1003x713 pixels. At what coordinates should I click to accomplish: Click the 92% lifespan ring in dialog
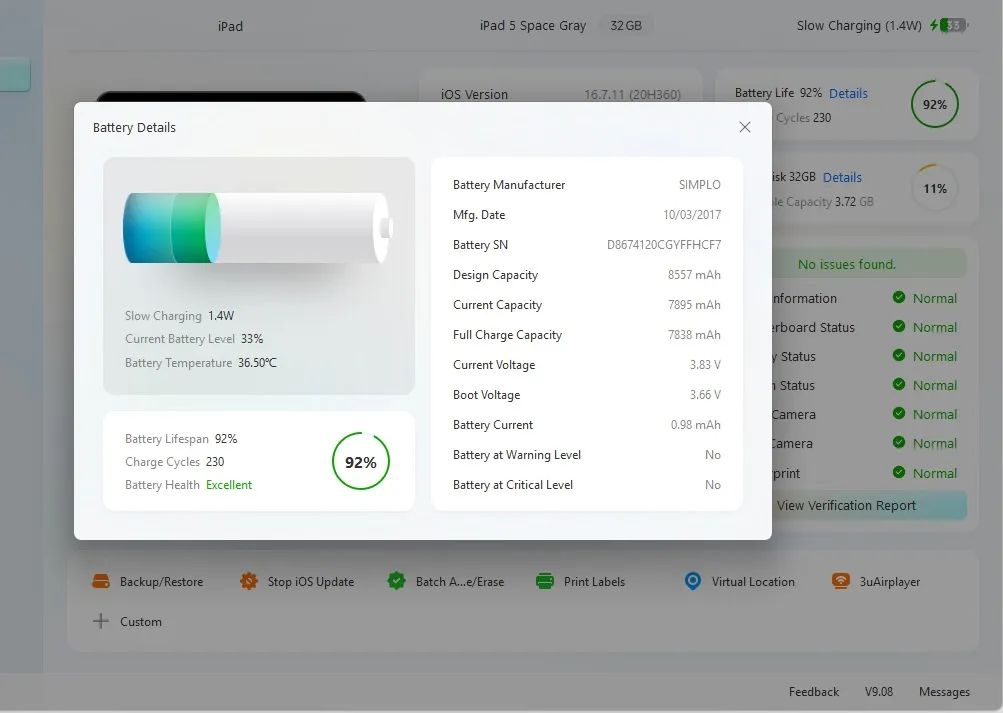(361, 462)
